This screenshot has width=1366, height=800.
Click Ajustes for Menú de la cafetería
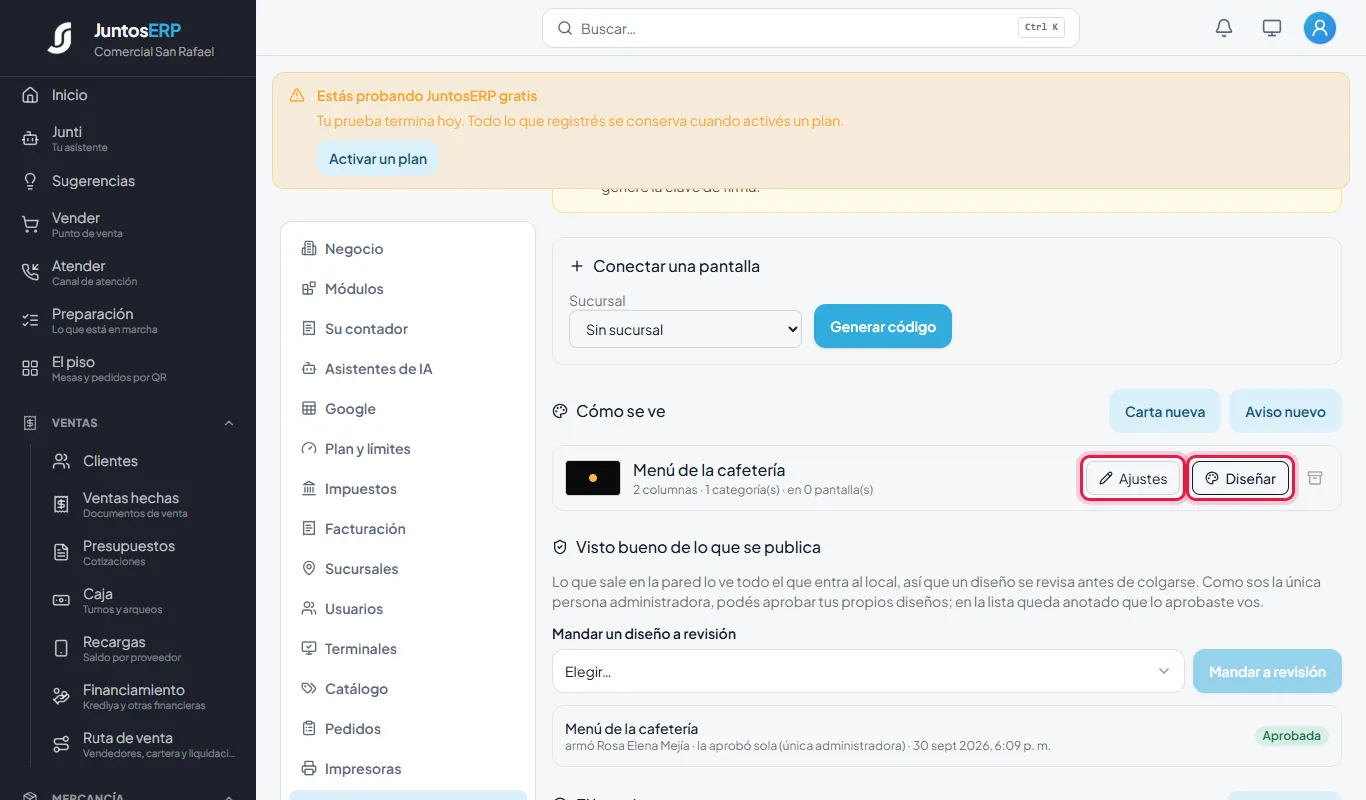click(x=1133, y=478)
